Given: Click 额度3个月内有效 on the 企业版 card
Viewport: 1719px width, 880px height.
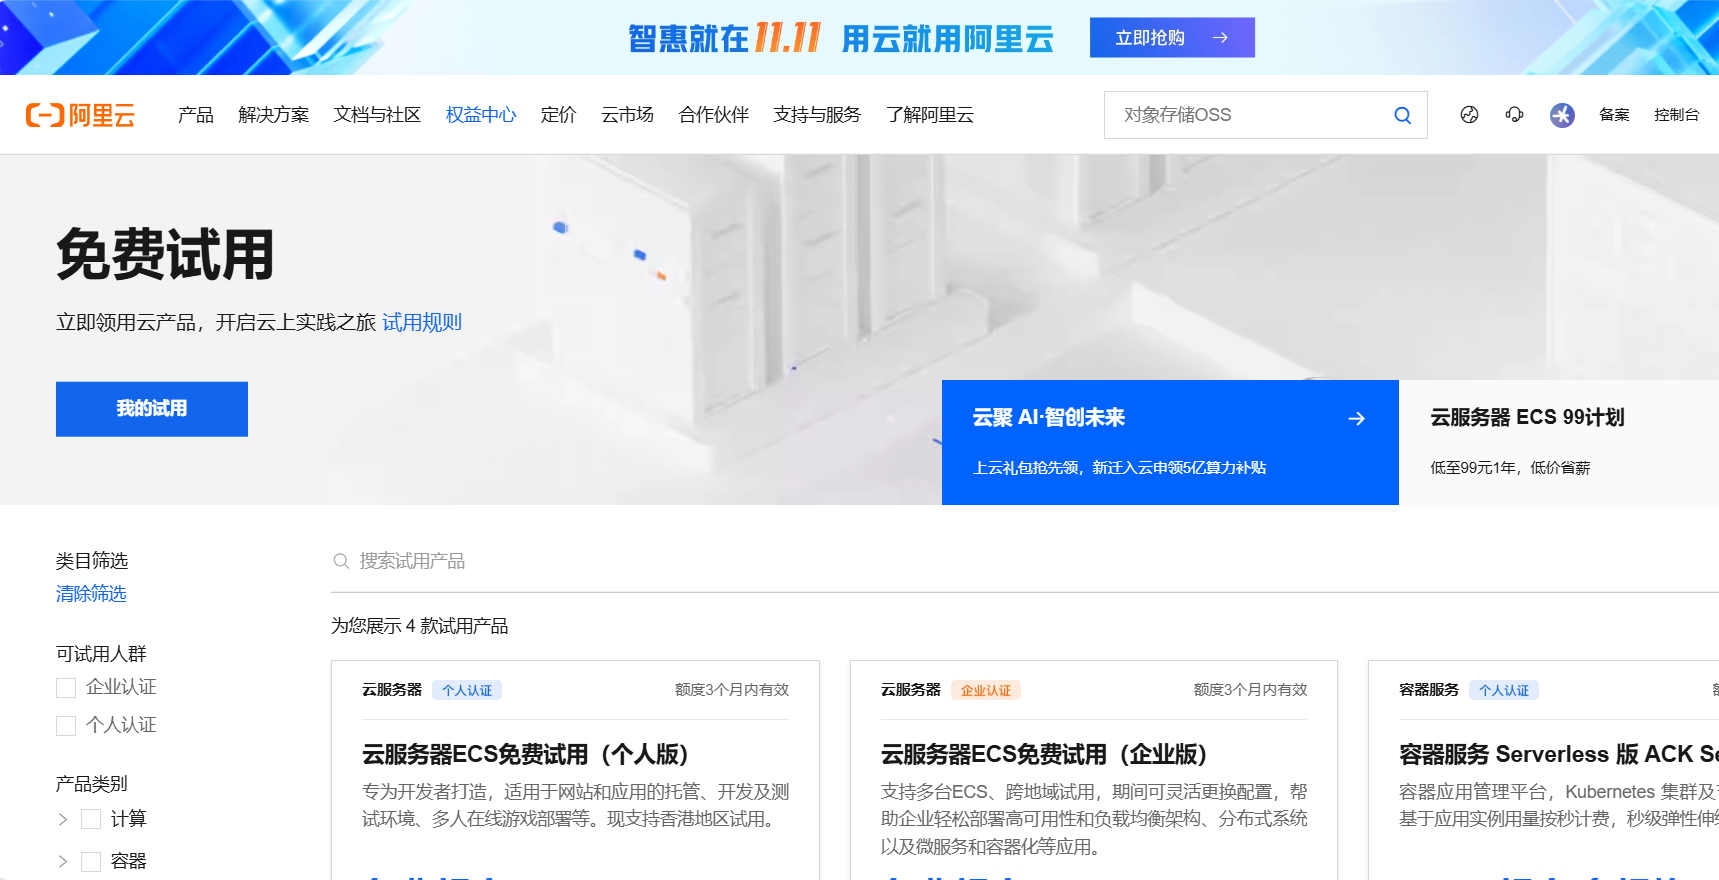Looking at the screenshot, I should [x=1250, y=690].
